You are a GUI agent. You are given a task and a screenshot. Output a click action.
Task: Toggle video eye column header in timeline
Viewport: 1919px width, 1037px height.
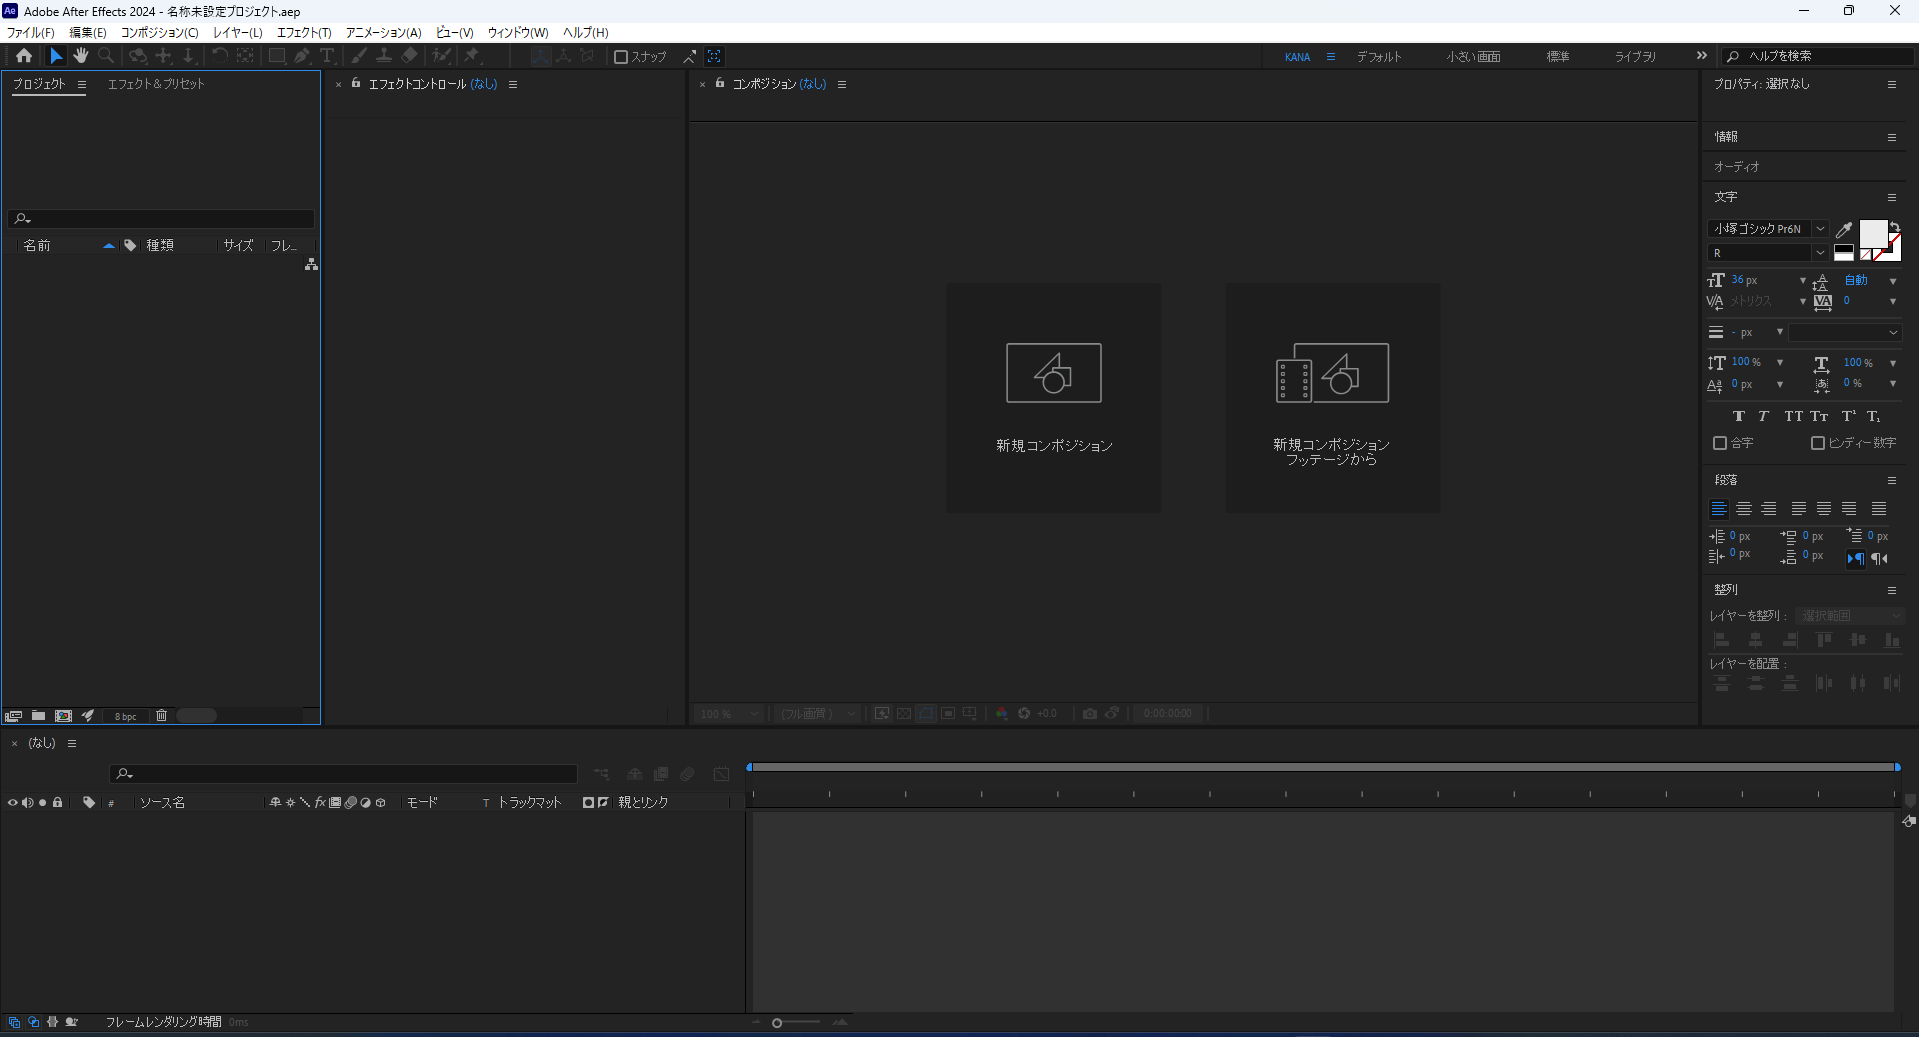click(12, 803)
